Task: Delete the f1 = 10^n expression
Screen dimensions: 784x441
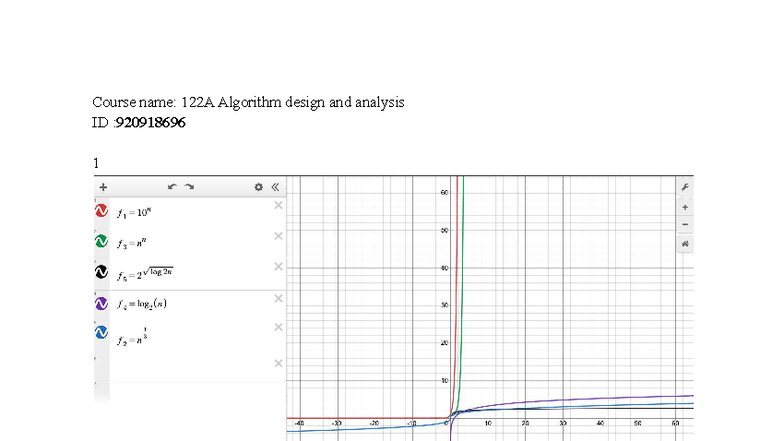Action: 278,206
